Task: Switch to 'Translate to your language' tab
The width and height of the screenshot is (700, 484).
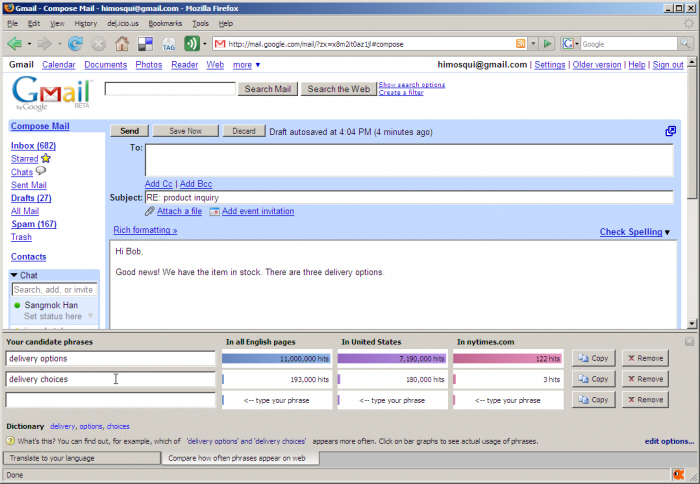Action: [x=82, y=458]
